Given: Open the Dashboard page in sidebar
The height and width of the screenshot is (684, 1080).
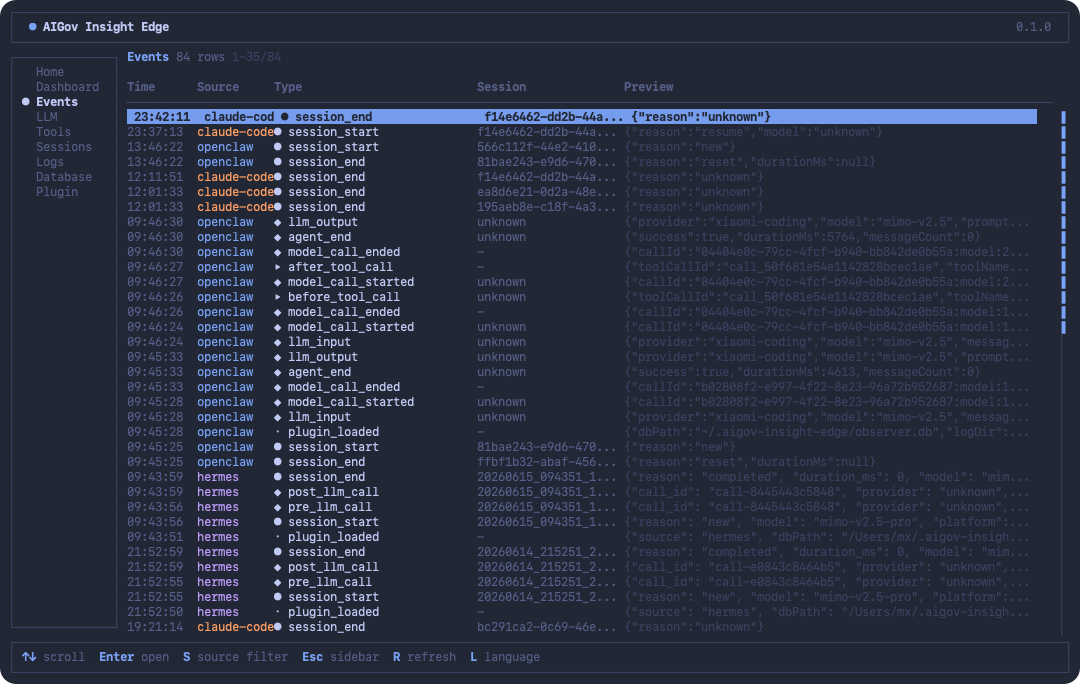Looking at the screenshot, I should 68,87.
